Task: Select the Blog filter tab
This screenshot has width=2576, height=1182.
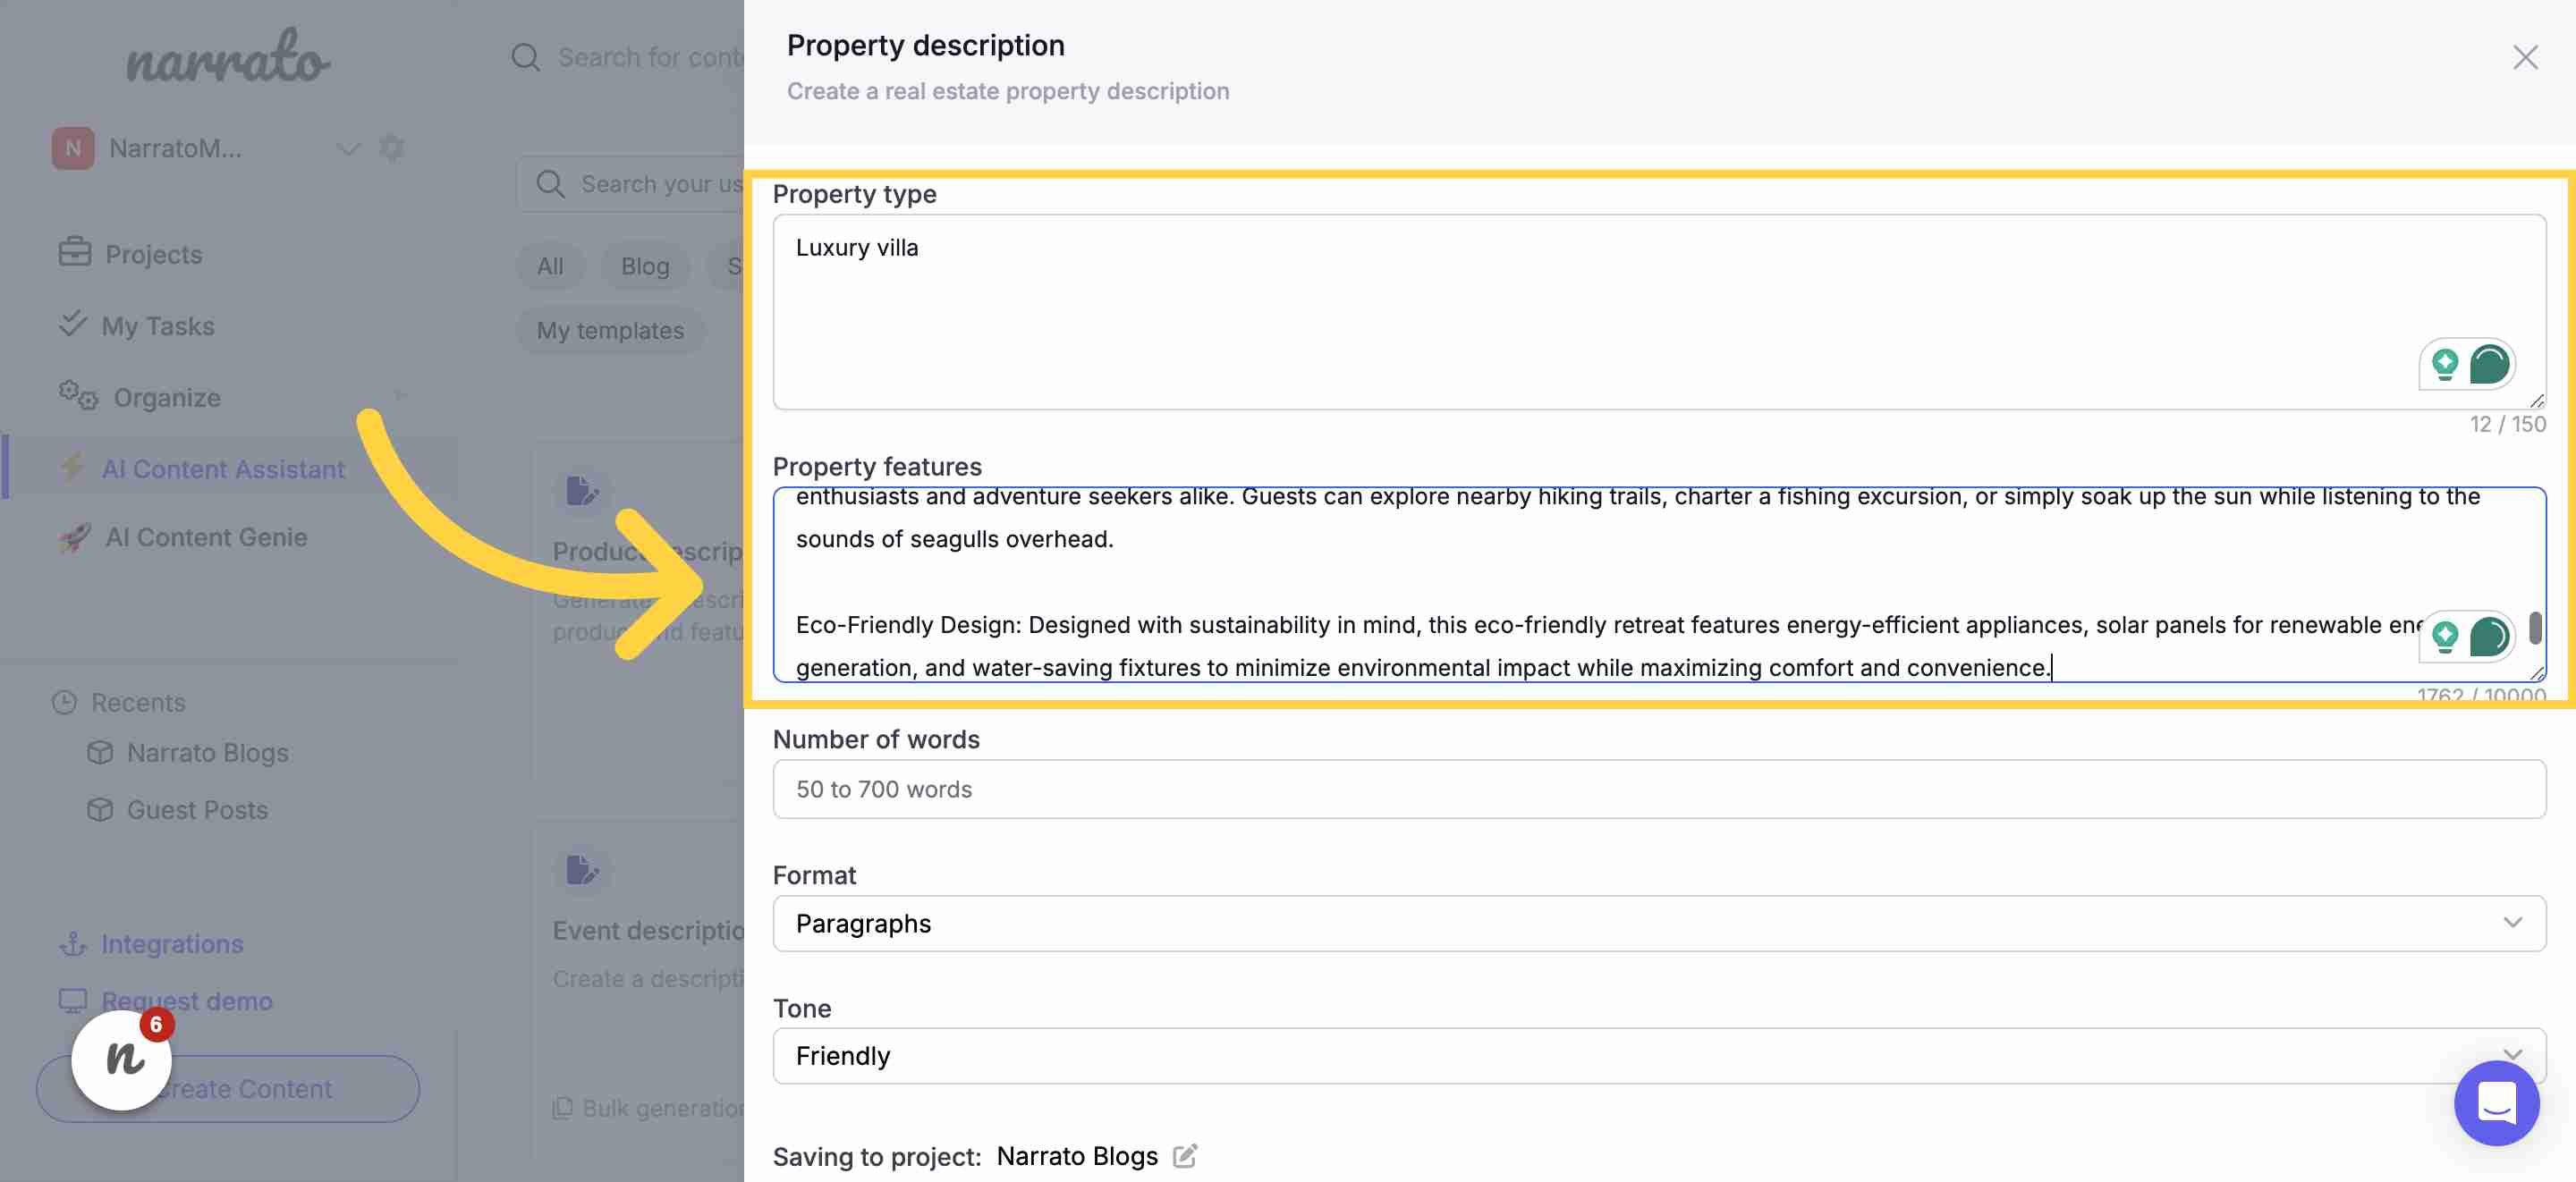Action: [x=645, y=266]
